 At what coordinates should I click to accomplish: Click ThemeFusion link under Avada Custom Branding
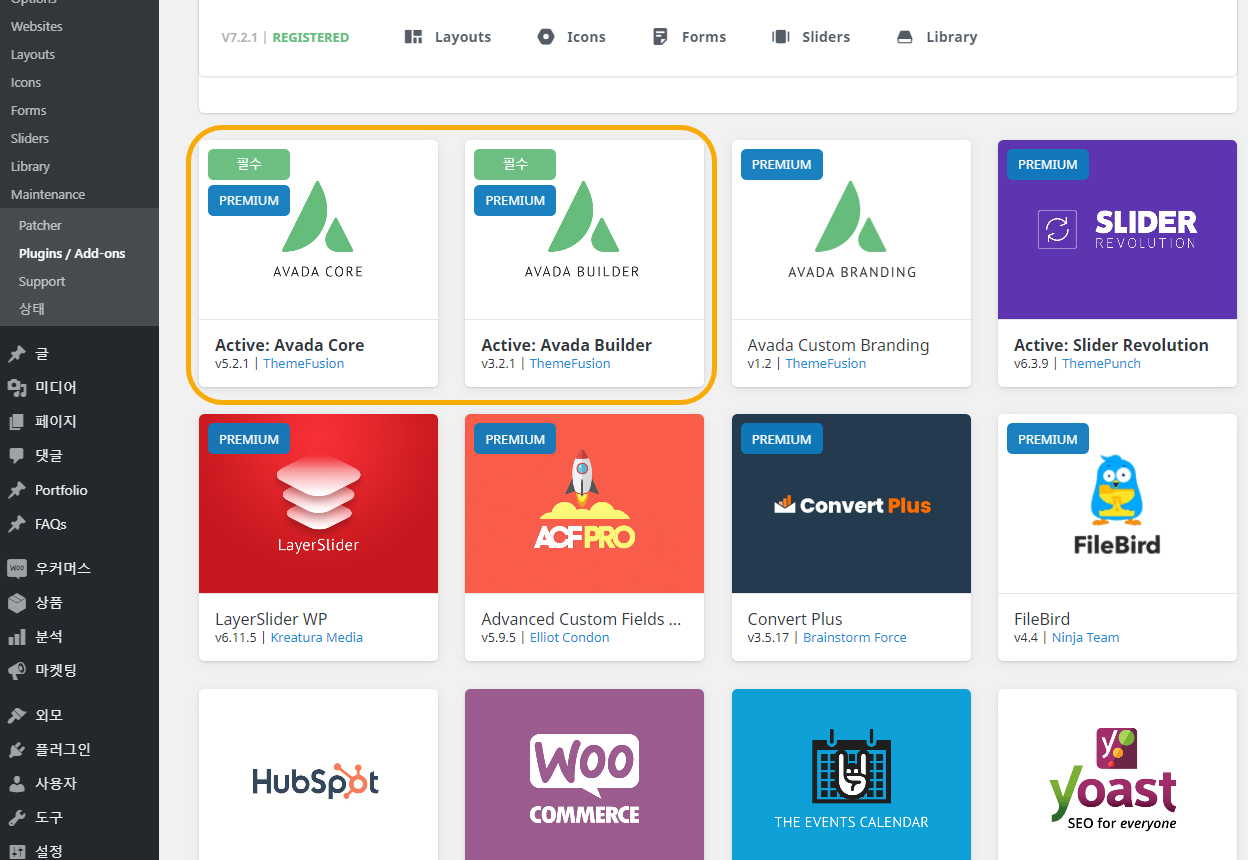pyautogui.click(x=826, y=363)
